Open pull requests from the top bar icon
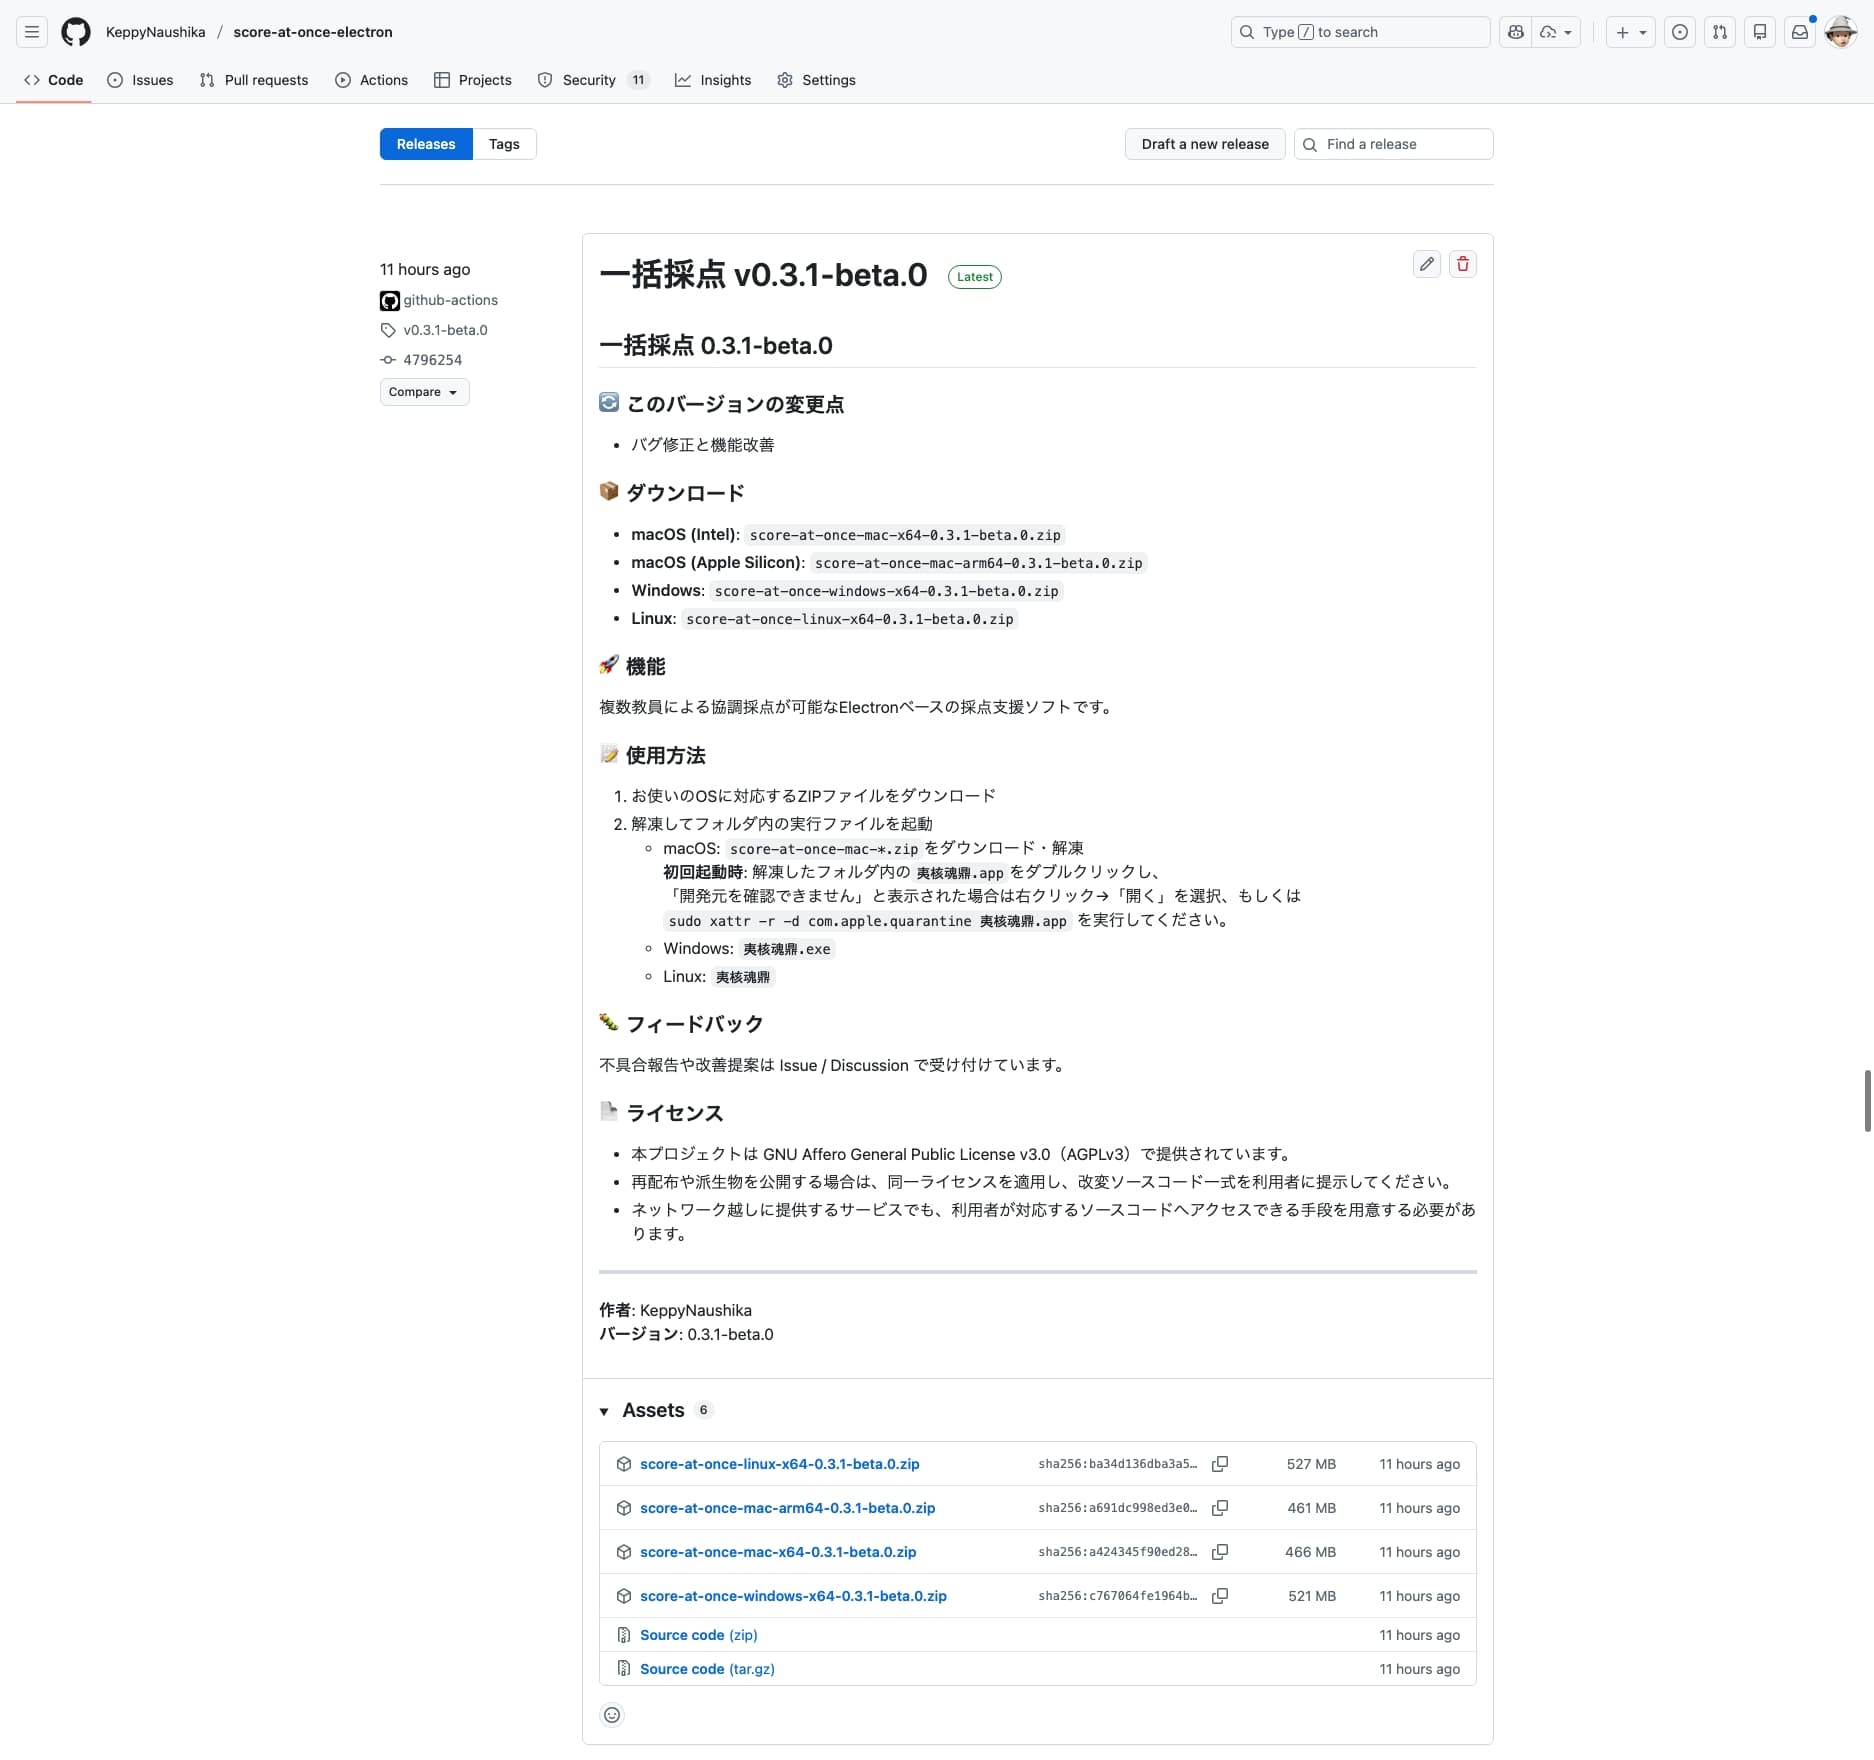Image resolution: width=1874 pixels, height=1760 pixels. point(1721,32)
